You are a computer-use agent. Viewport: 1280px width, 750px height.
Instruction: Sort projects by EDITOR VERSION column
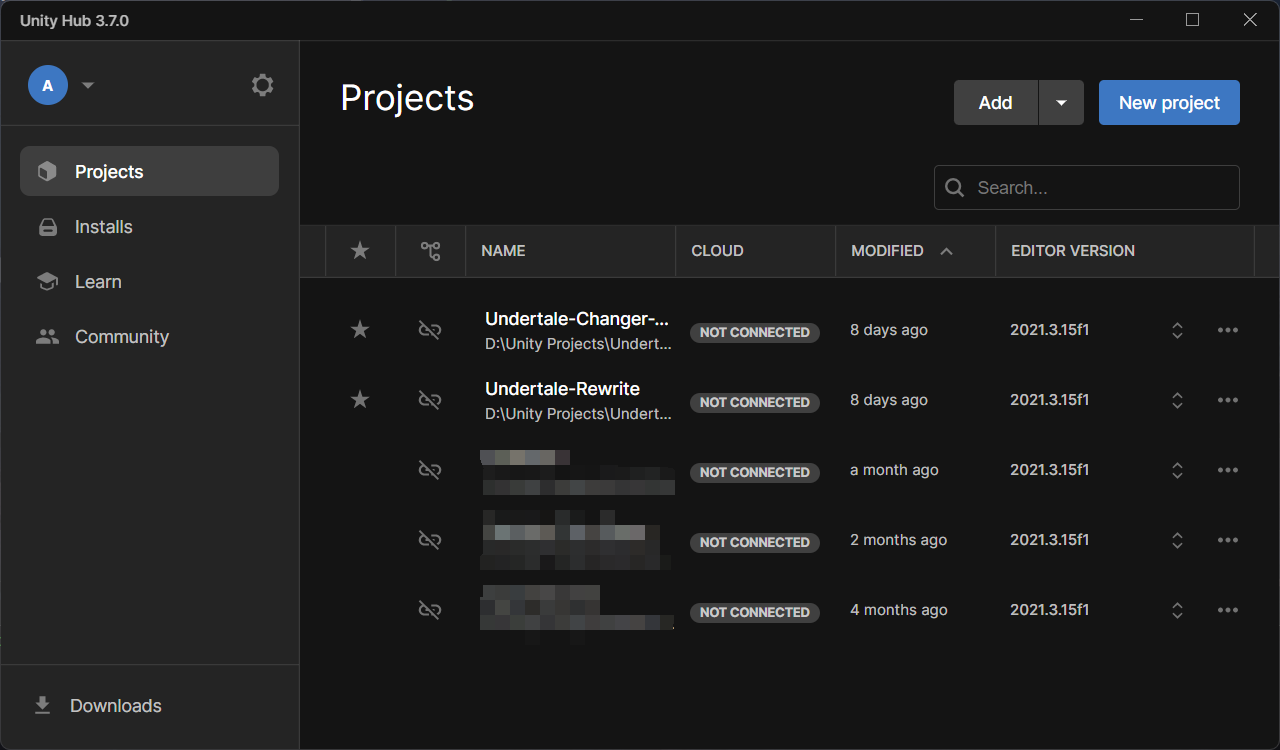point(1073,251)
